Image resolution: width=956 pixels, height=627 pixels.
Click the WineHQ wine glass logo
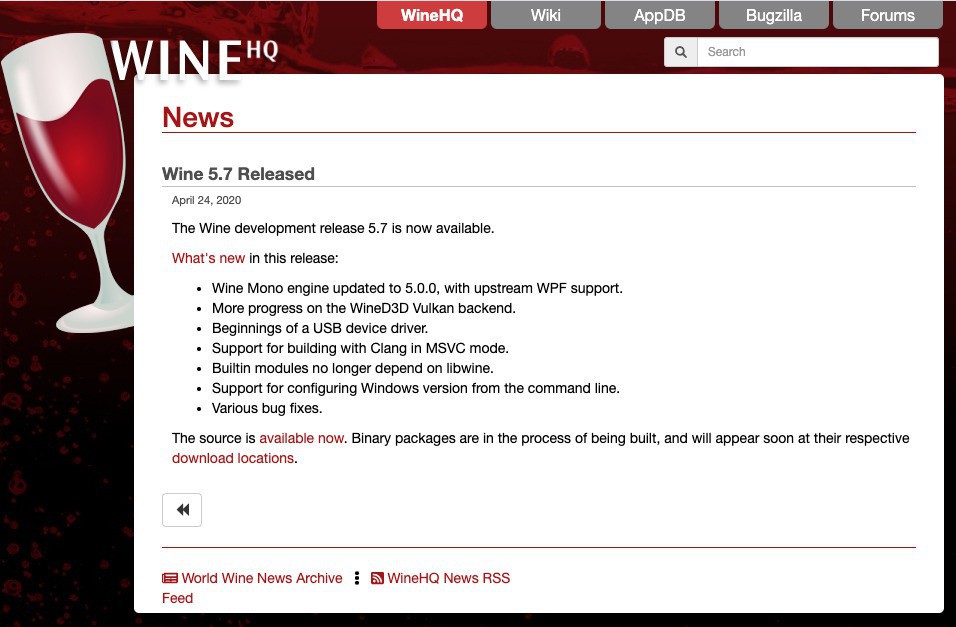coord(67,183)
